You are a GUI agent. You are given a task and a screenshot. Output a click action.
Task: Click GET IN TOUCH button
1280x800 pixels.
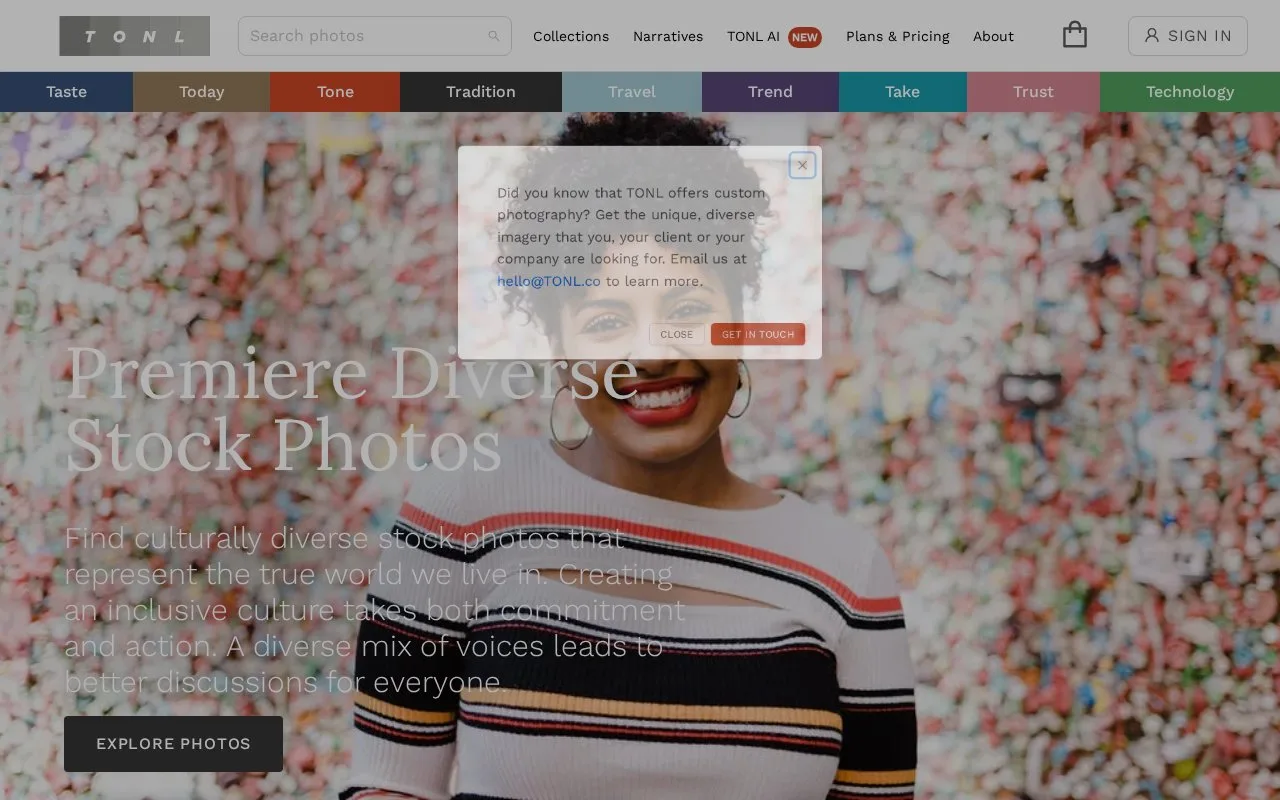pos(758,334)
